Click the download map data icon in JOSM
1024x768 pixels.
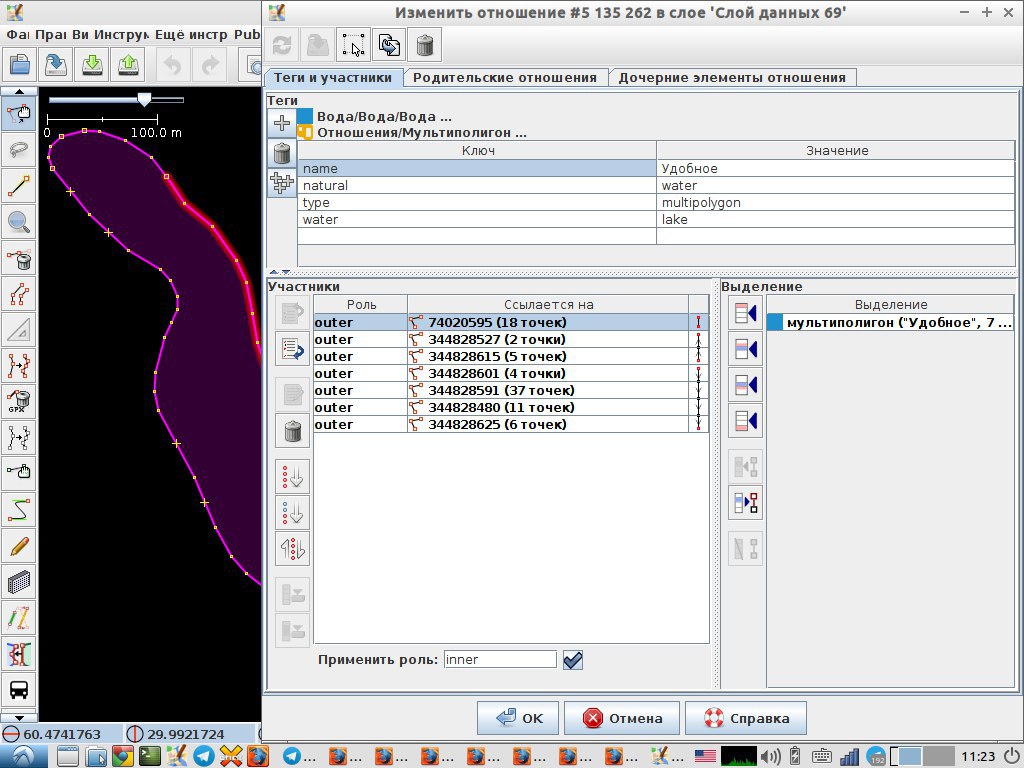tap(92, 65)
